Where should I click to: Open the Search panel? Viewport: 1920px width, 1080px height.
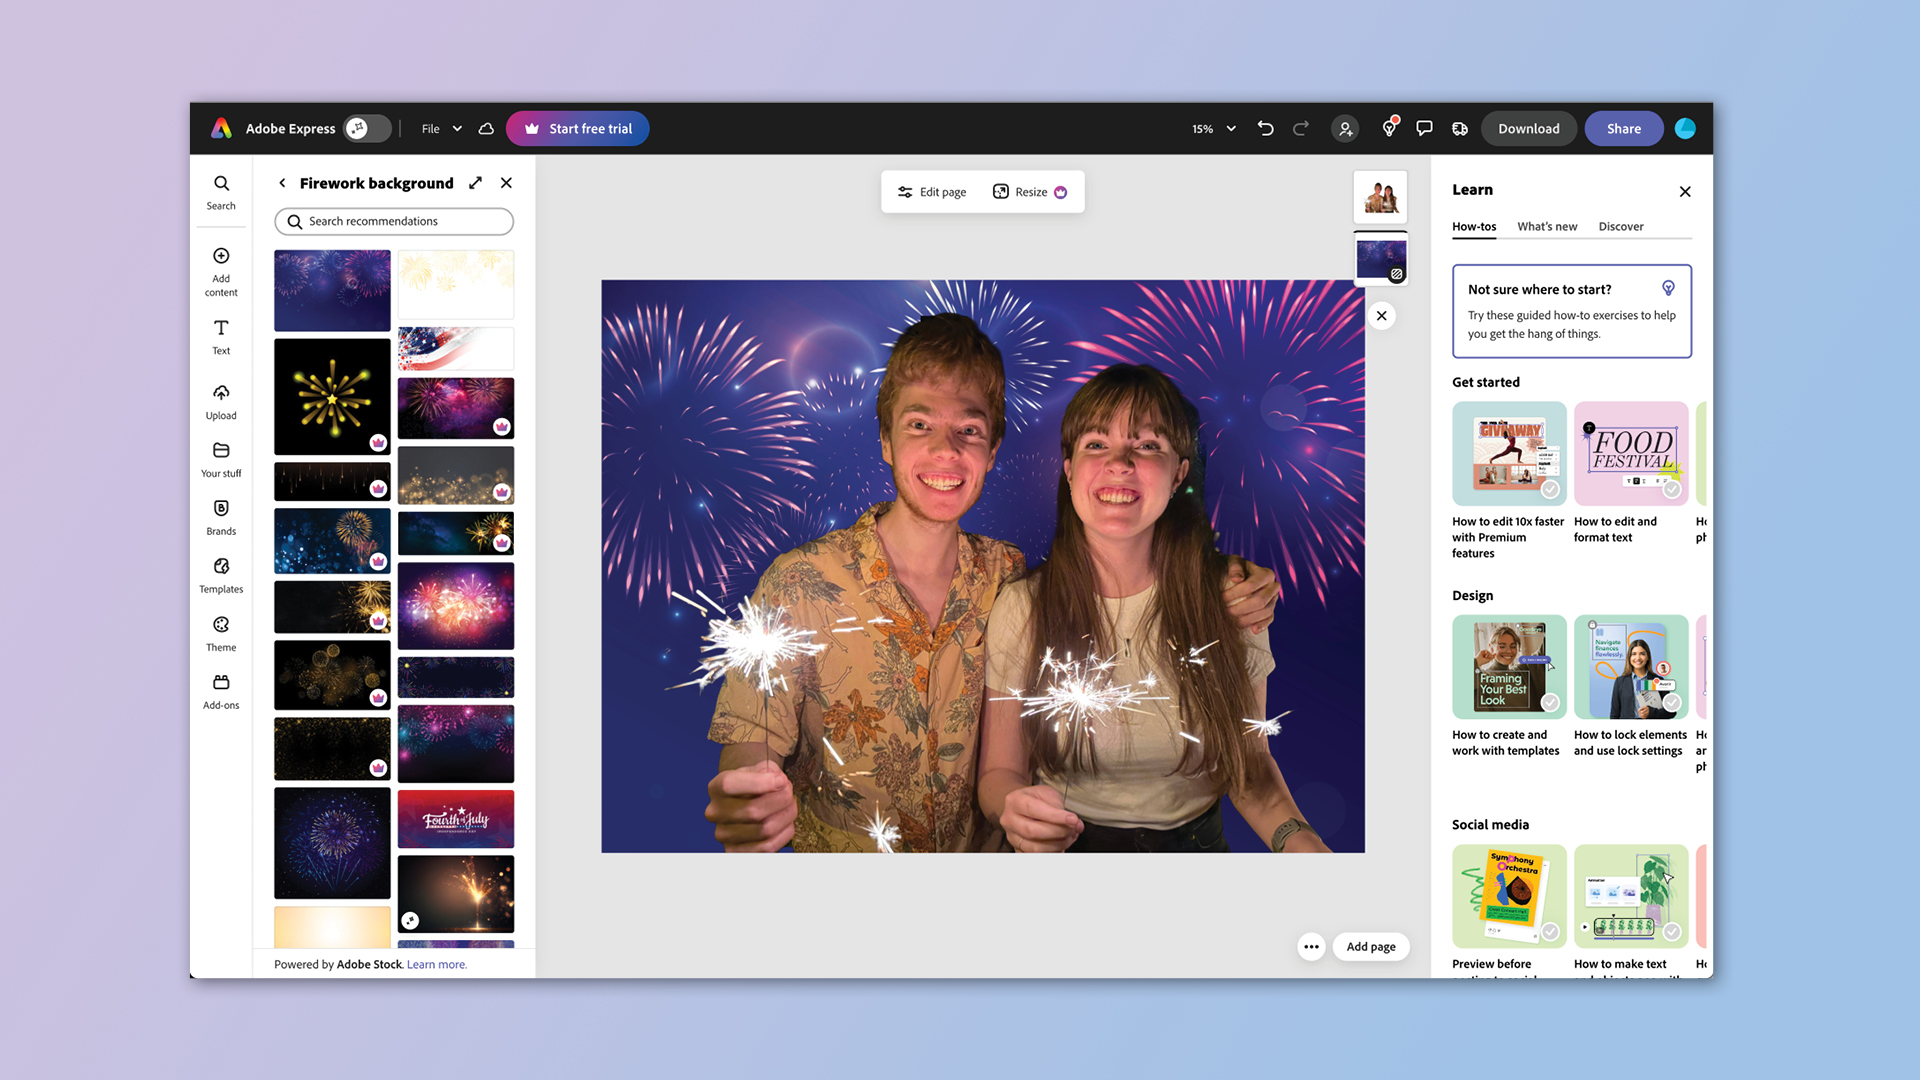point(220,191)
